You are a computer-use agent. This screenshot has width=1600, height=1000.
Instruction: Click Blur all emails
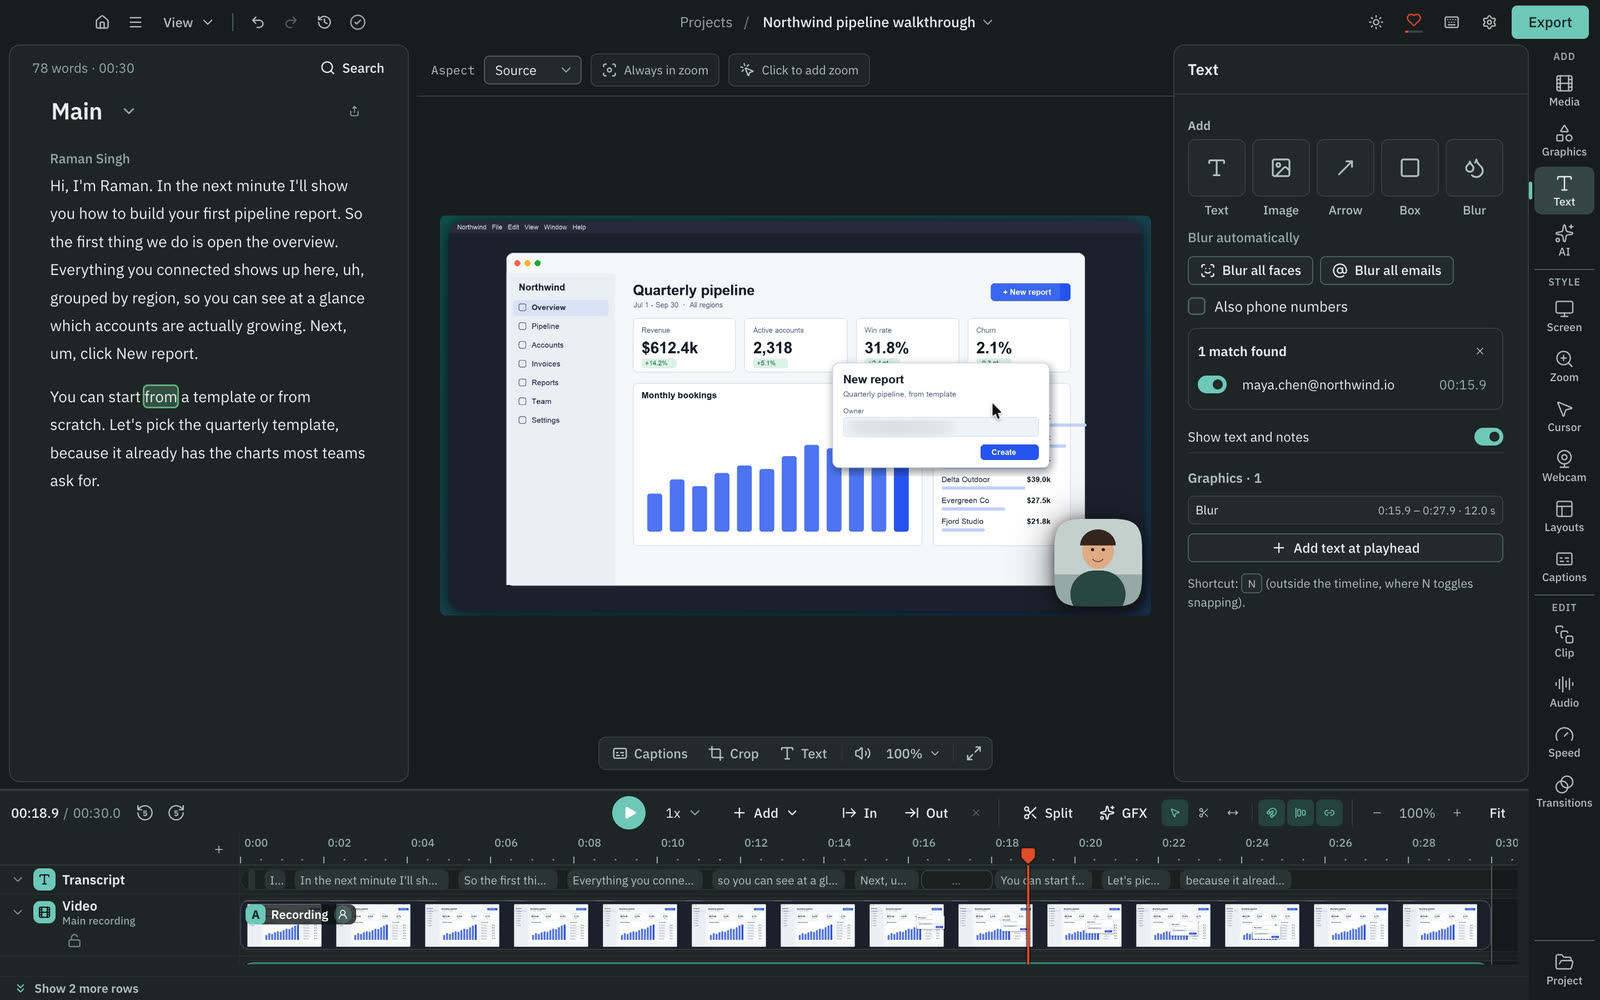1386,271
